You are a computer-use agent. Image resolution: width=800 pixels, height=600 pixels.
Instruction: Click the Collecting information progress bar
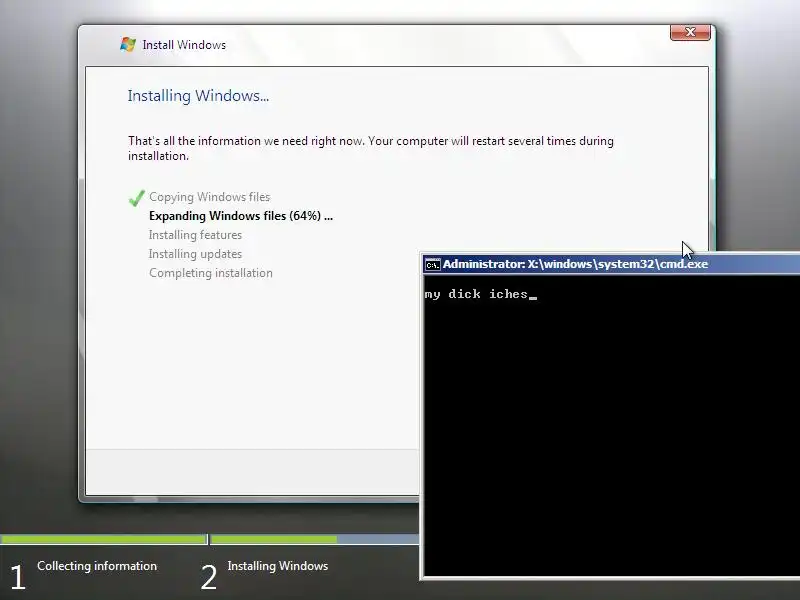click(103, 539)
